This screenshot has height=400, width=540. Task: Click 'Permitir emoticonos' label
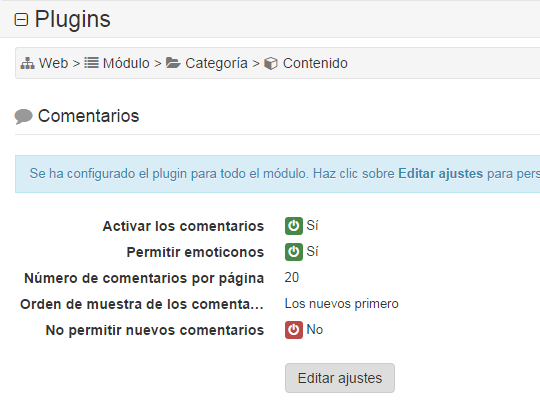pyautogui.click(x=195, y=252)
